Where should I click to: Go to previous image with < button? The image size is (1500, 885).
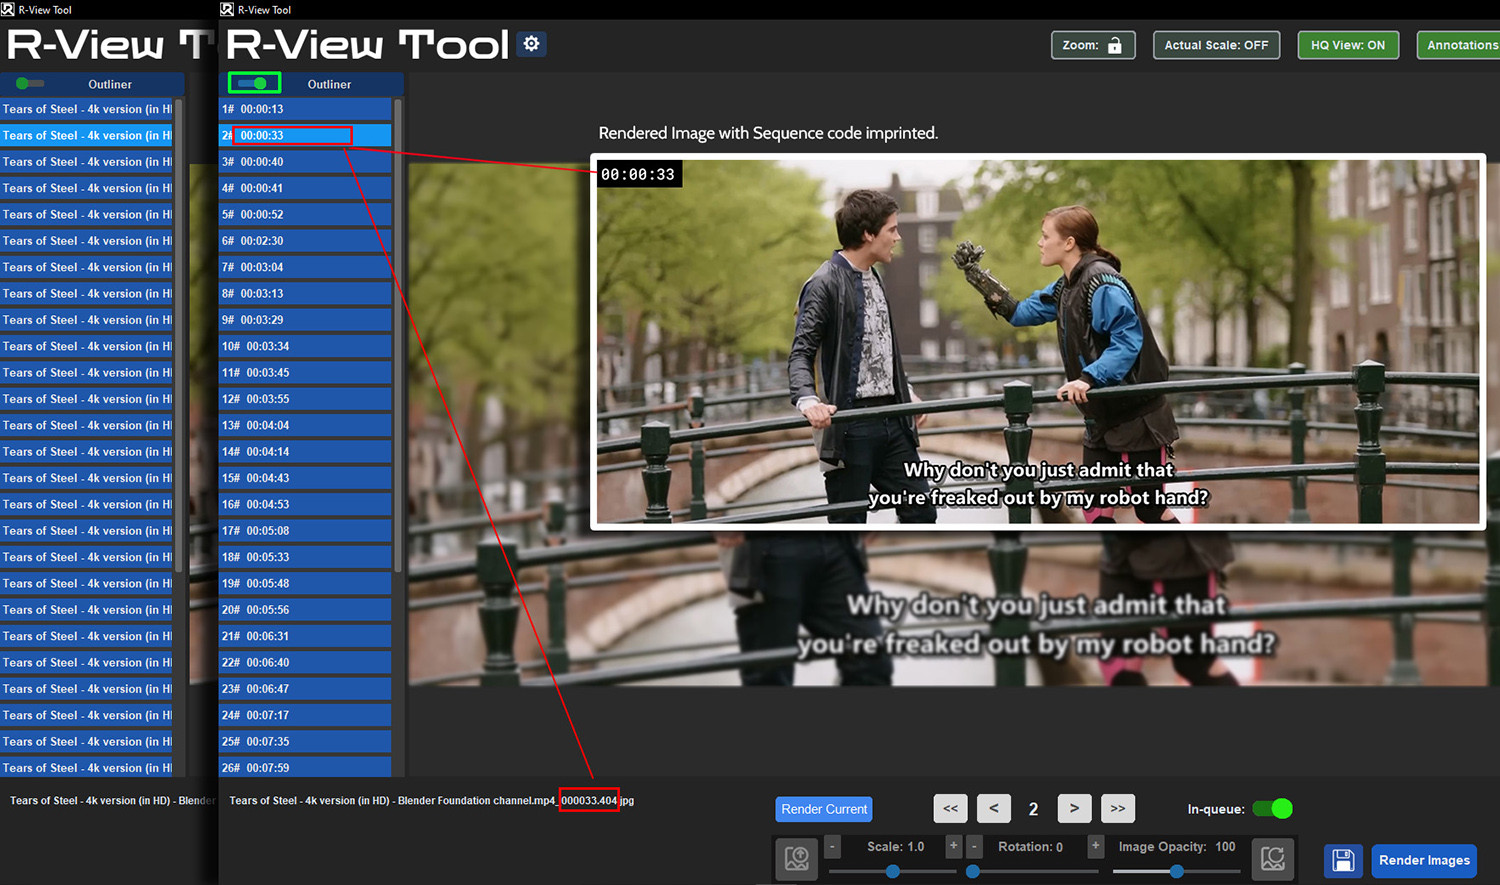tap(993, 808)
